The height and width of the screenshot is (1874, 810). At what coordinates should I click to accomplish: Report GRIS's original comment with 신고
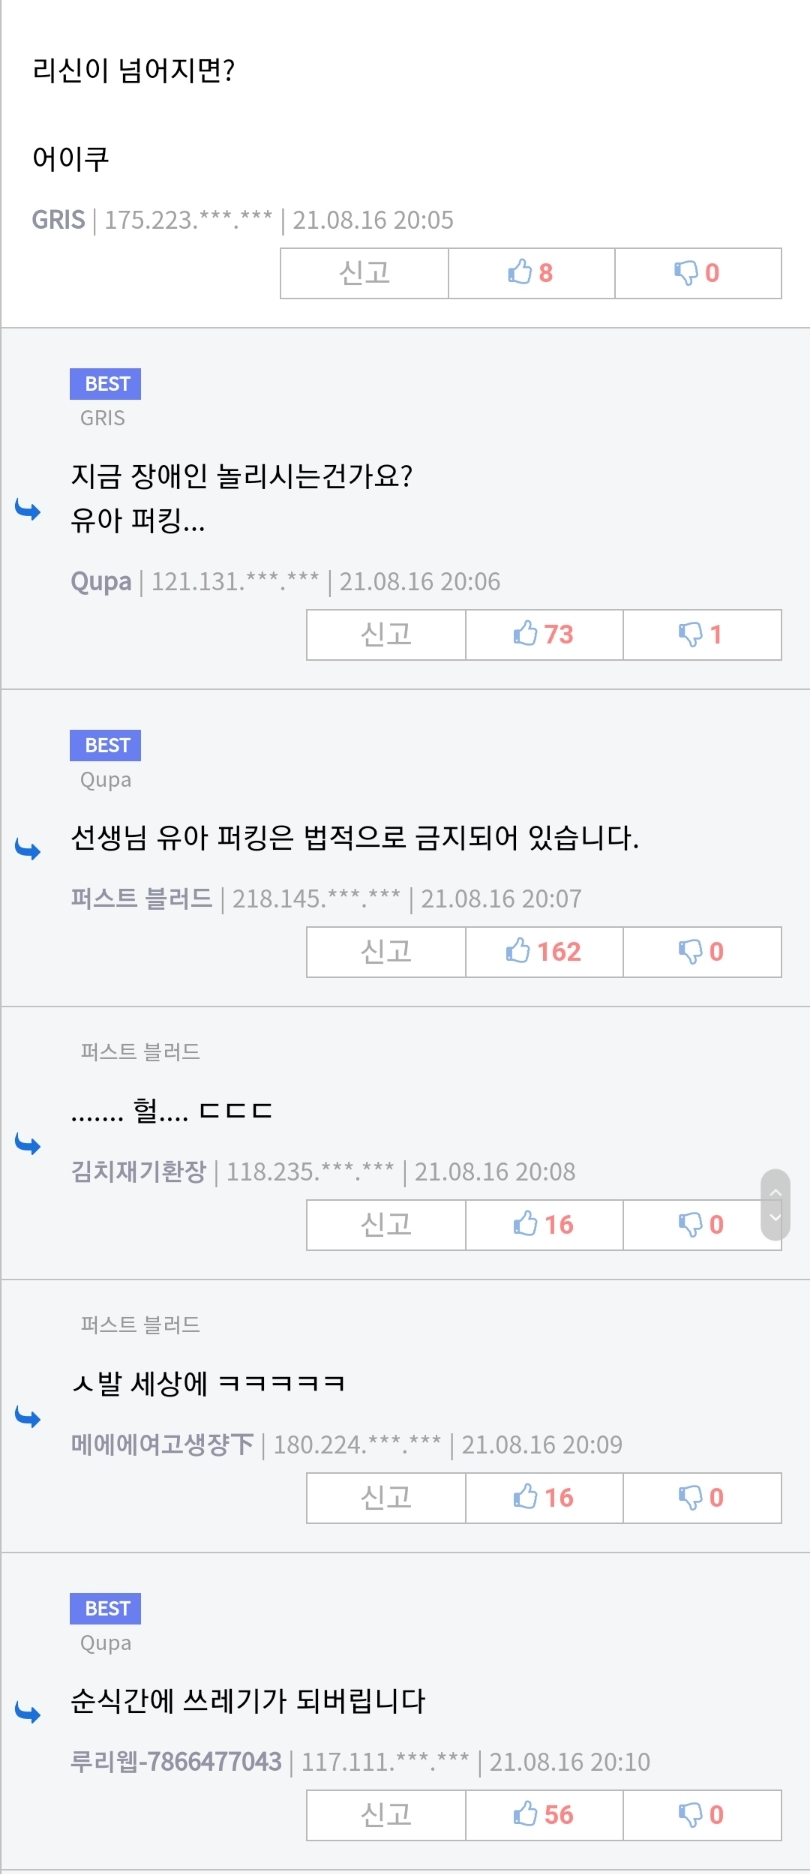[x=364, y=273]
